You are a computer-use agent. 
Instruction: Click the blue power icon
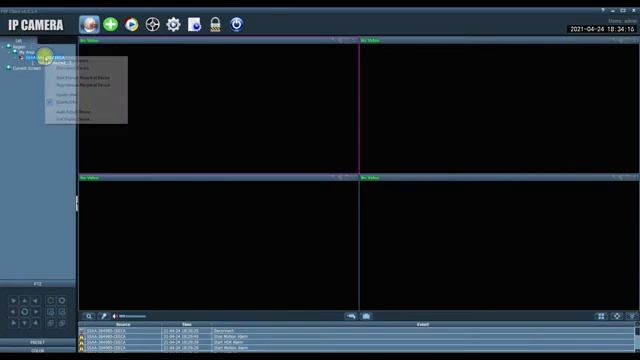(236, 24)
